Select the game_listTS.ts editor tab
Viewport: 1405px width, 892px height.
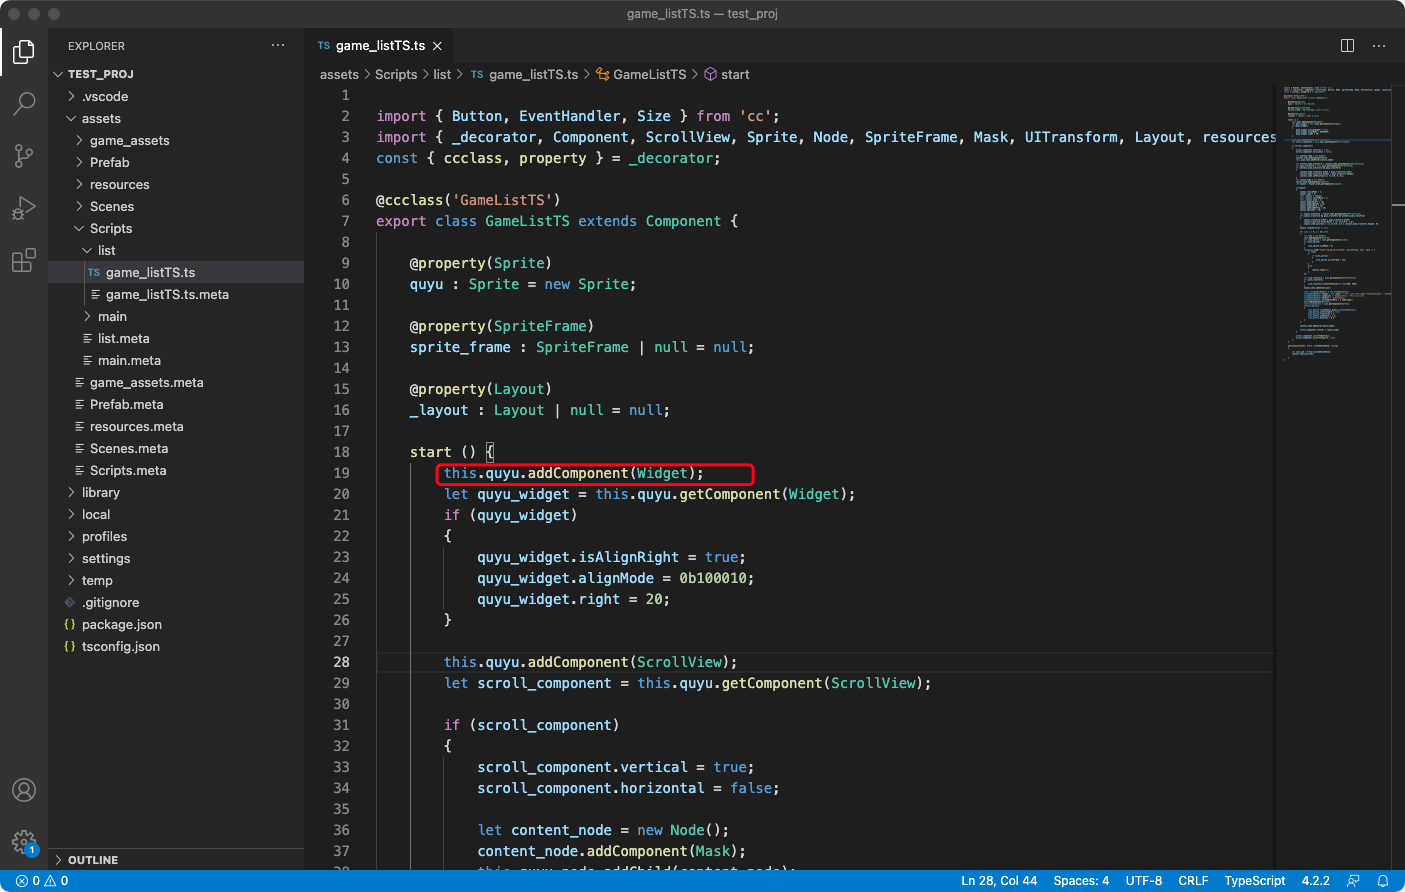[x=379, y=46]
